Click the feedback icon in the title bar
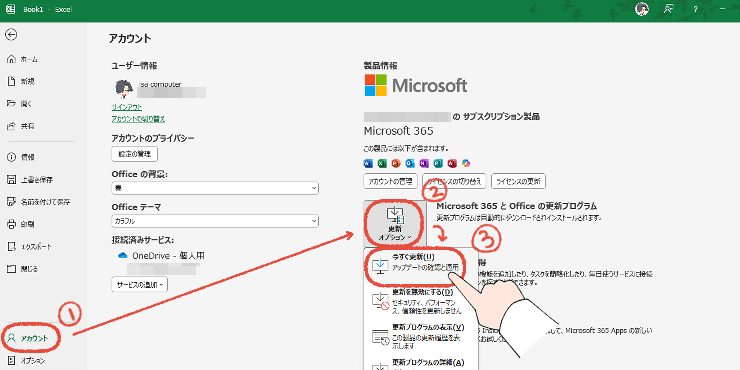 [x=668, y=9]
